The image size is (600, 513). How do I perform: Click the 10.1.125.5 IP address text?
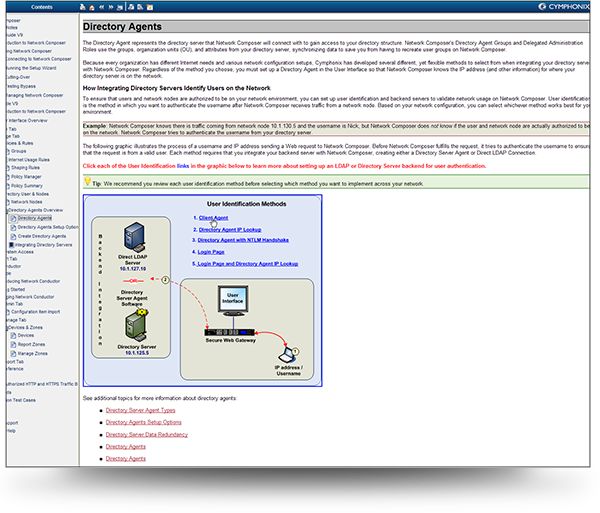click(x=137, y=353)
